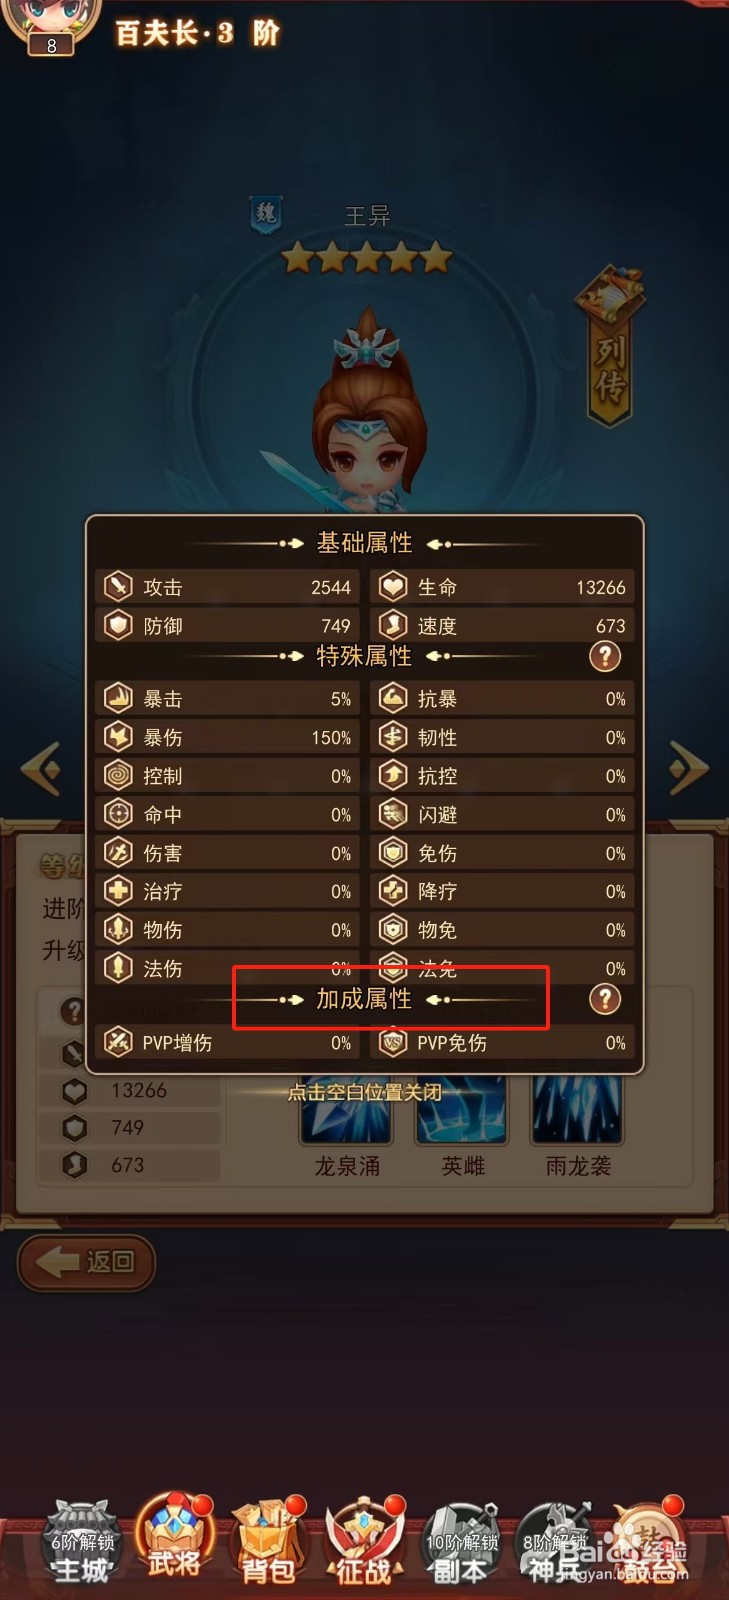Select the 龙泉涌 skill thumbnail

346,1110
